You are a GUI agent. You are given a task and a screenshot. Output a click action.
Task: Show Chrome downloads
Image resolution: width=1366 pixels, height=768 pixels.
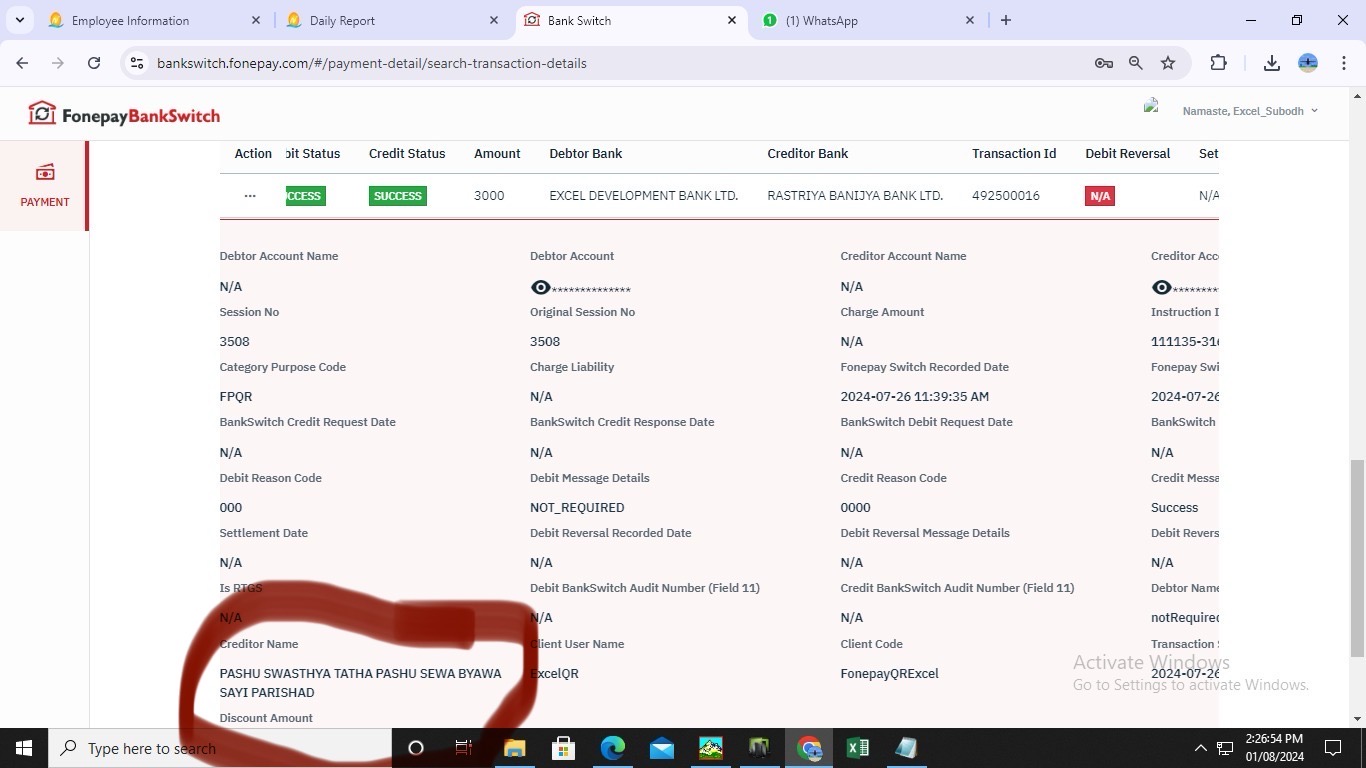[1272, 63]
